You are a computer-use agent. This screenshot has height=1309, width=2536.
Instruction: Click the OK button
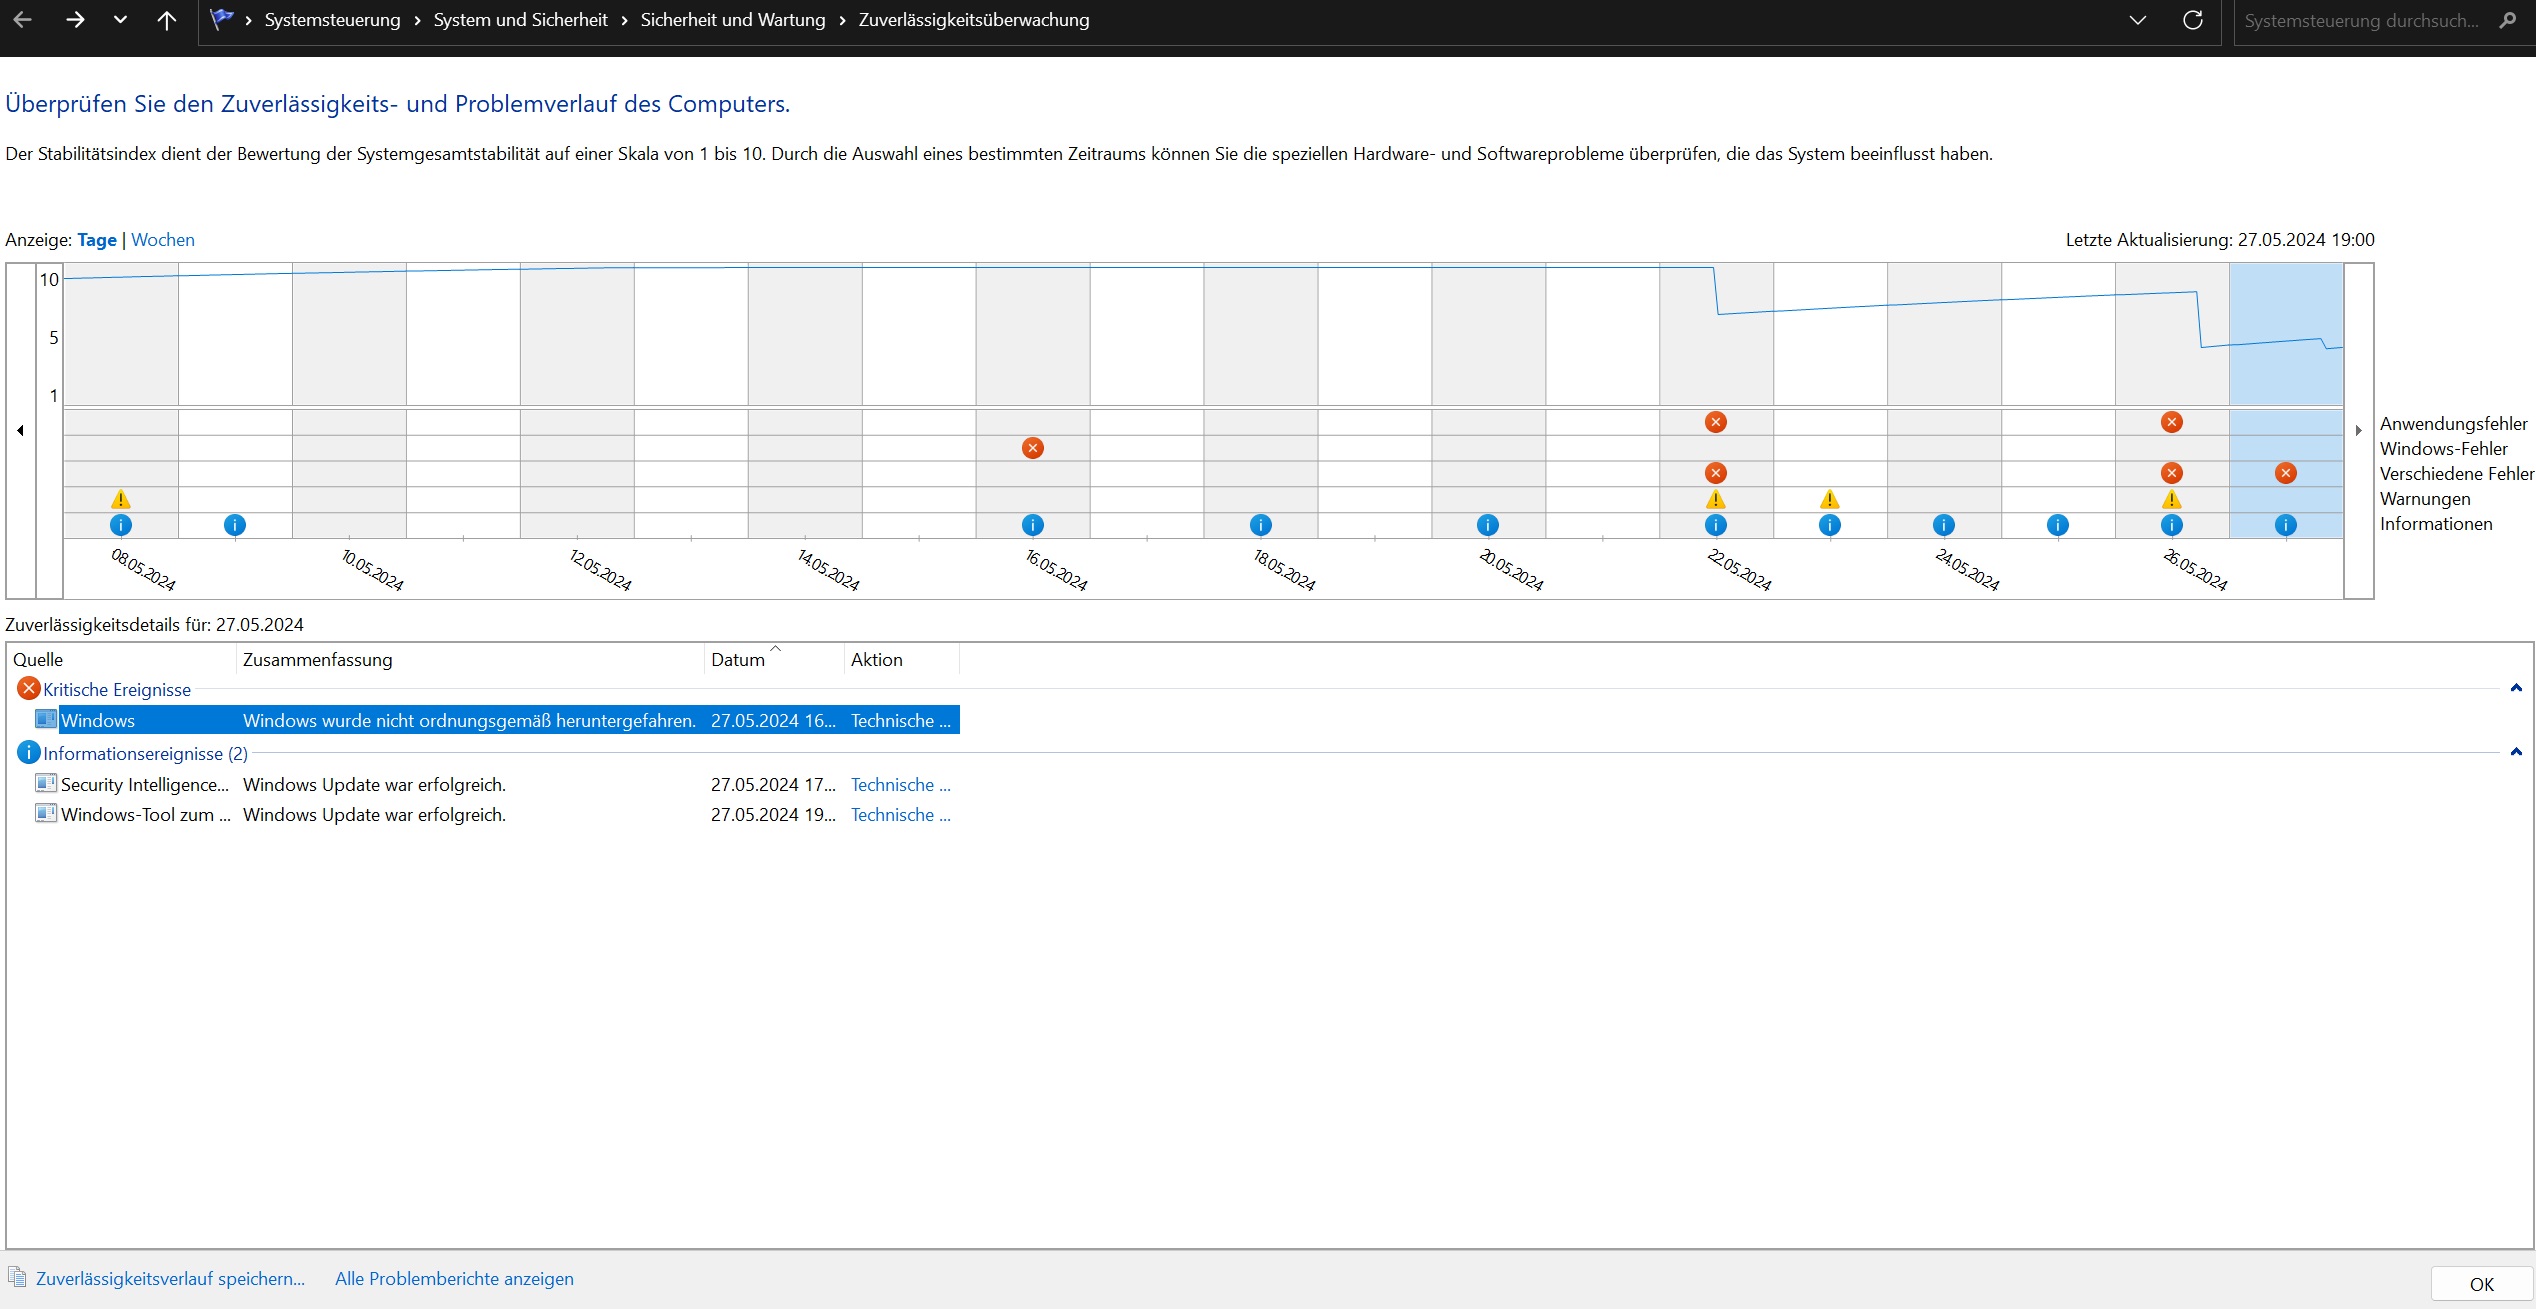pyautogui.click(x=2482, y=1285)
